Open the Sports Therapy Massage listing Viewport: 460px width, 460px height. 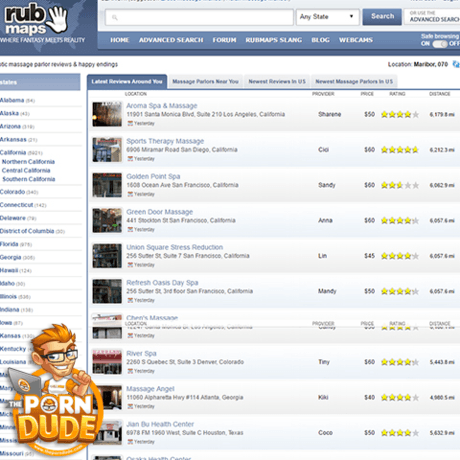(x=165, y=141)
